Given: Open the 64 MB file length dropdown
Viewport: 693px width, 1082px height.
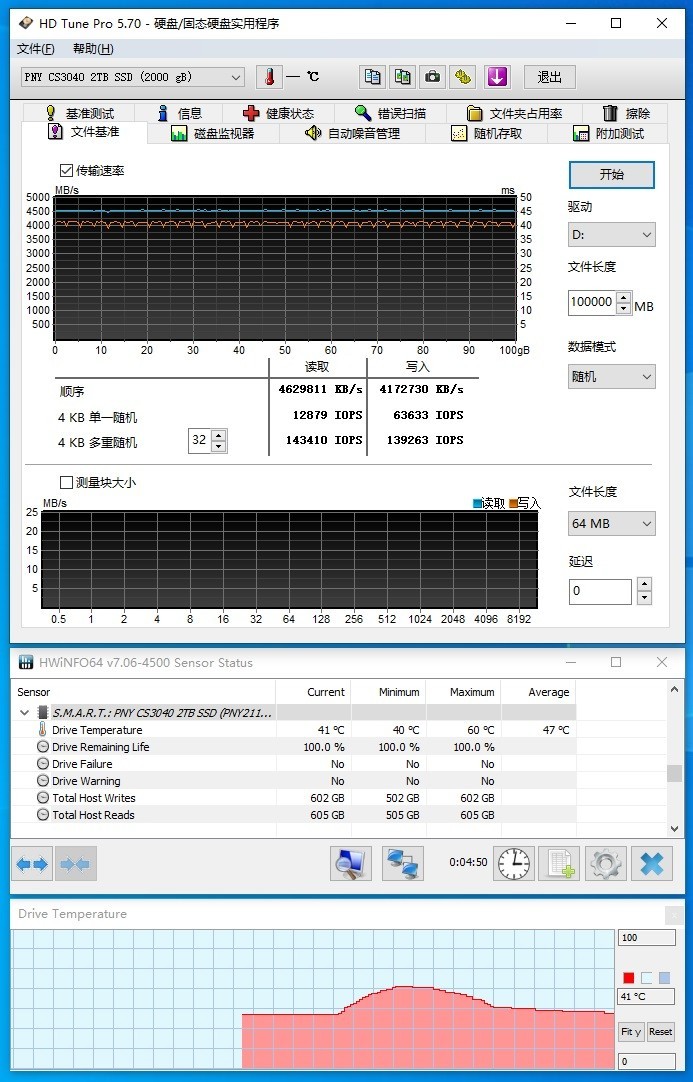Looking at the screenshot, I should point(612,524).
